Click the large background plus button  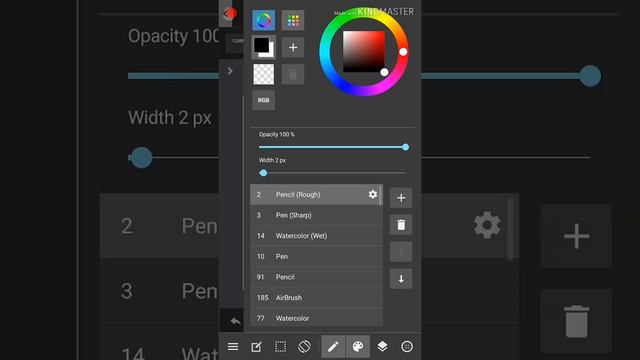pos(576,236)
